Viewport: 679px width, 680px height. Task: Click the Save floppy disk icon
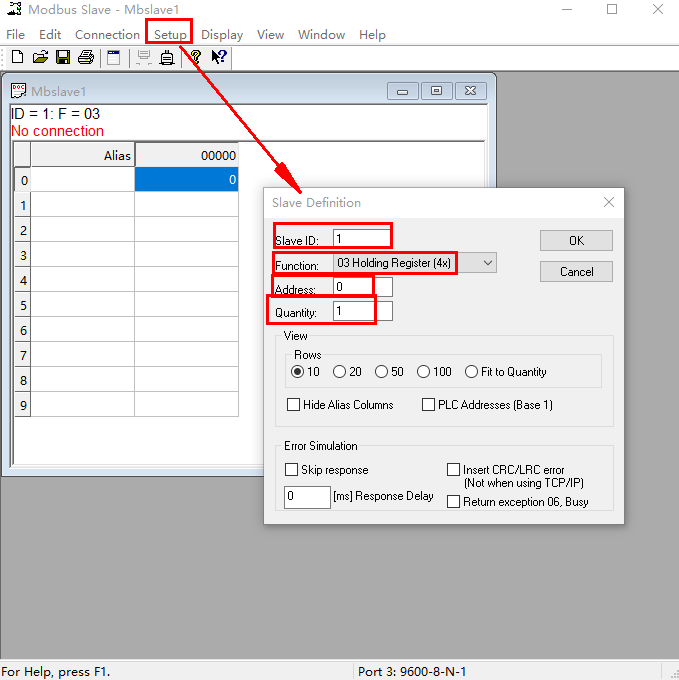63,58
